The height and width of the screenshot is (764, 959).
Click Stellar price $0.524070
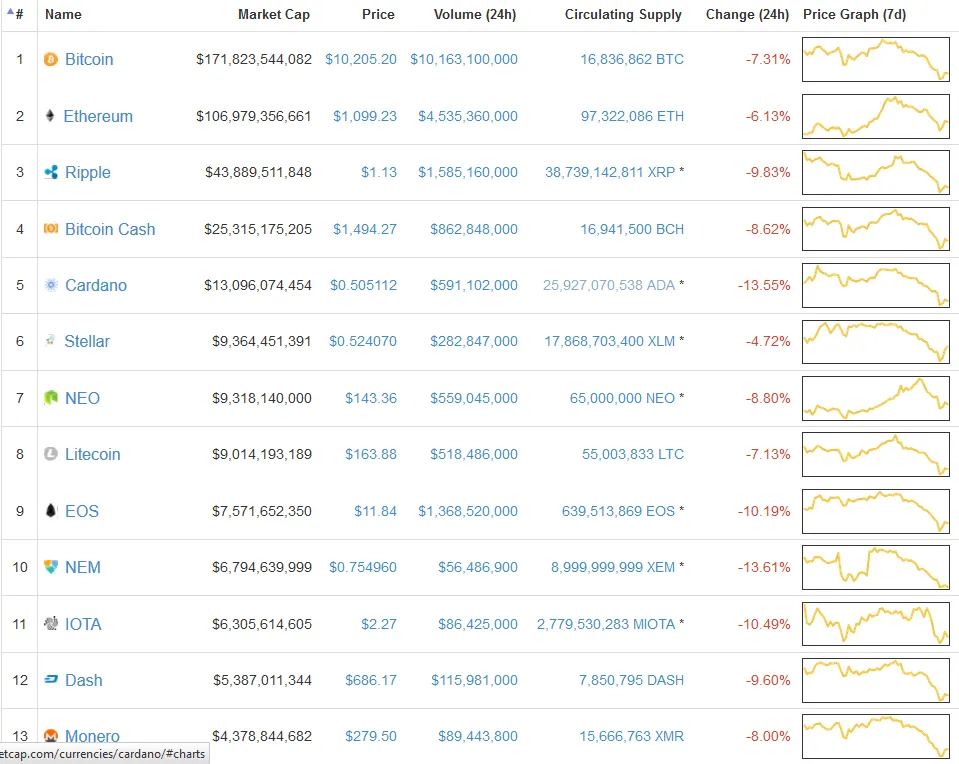363,341
